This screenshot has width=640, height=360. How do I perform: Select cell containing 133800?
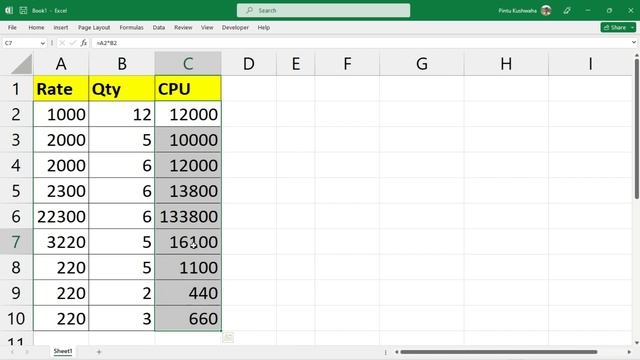click(x=188, y=216)
